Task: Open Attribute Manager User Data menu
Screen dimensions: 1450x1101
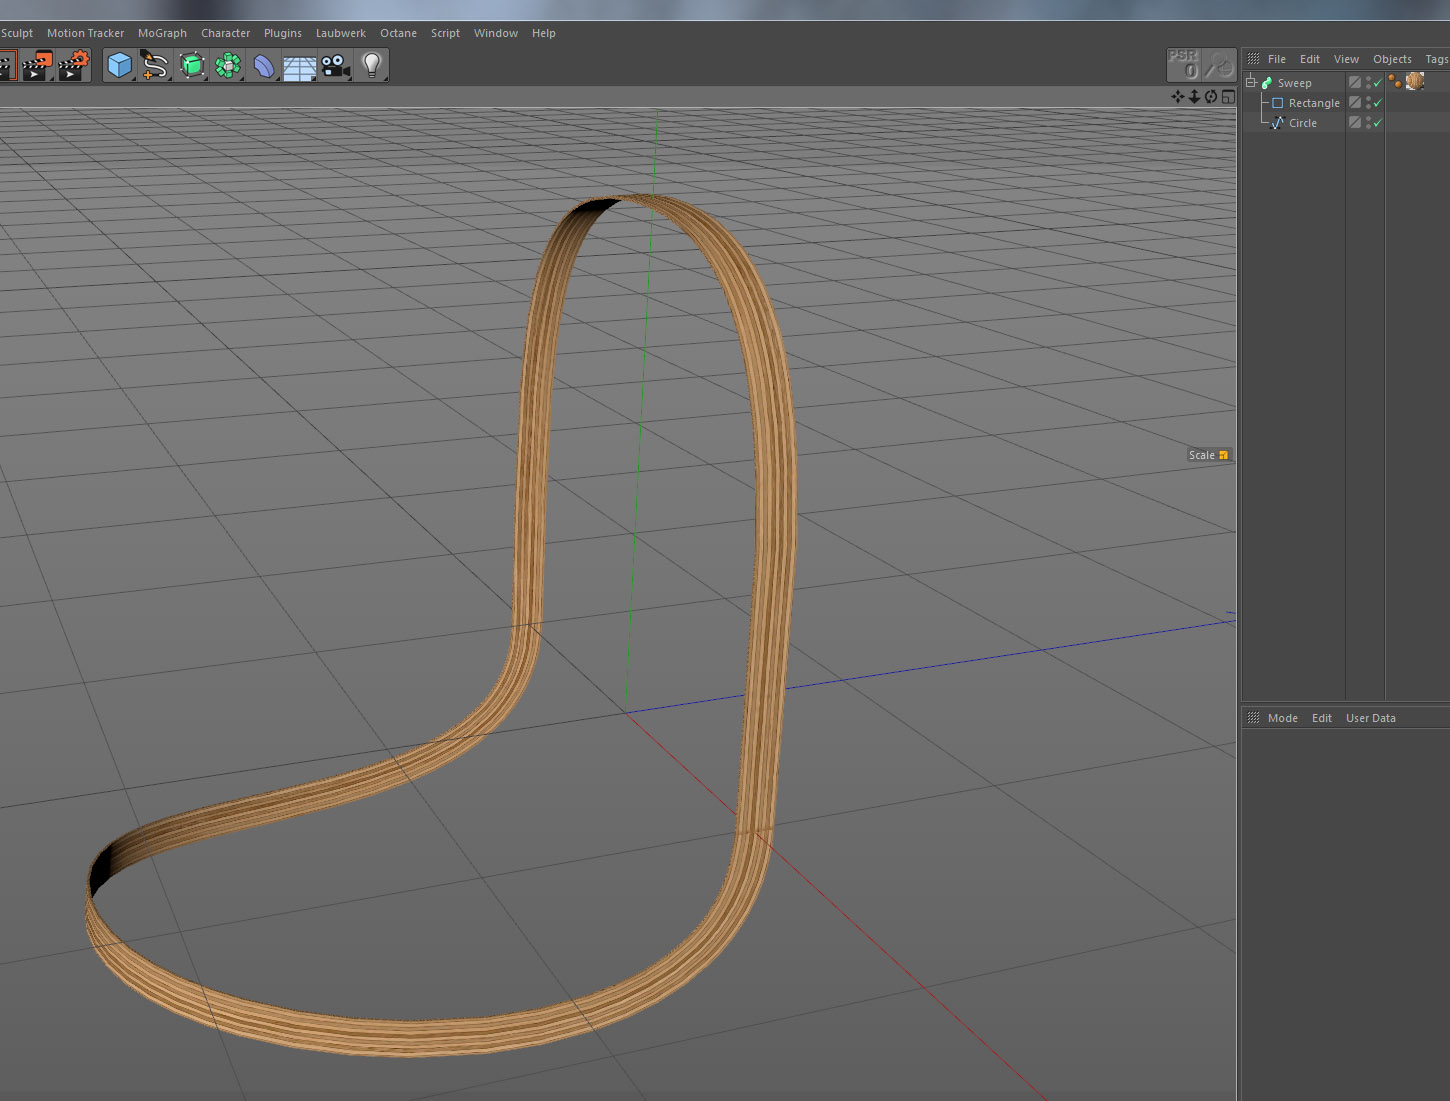Action: (1371, 718)
